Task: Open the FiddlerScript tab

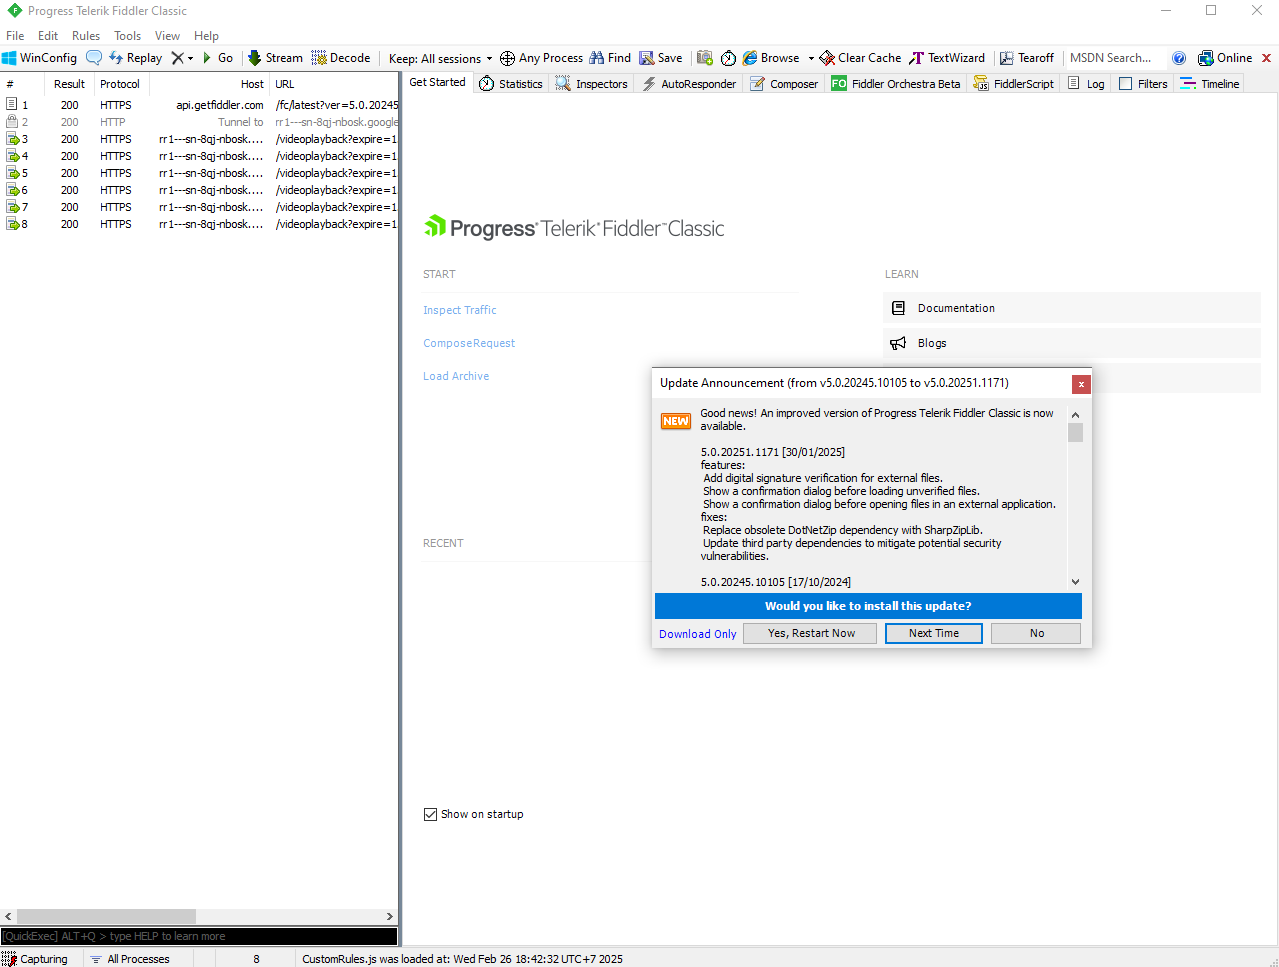Action: point(1014,84)
